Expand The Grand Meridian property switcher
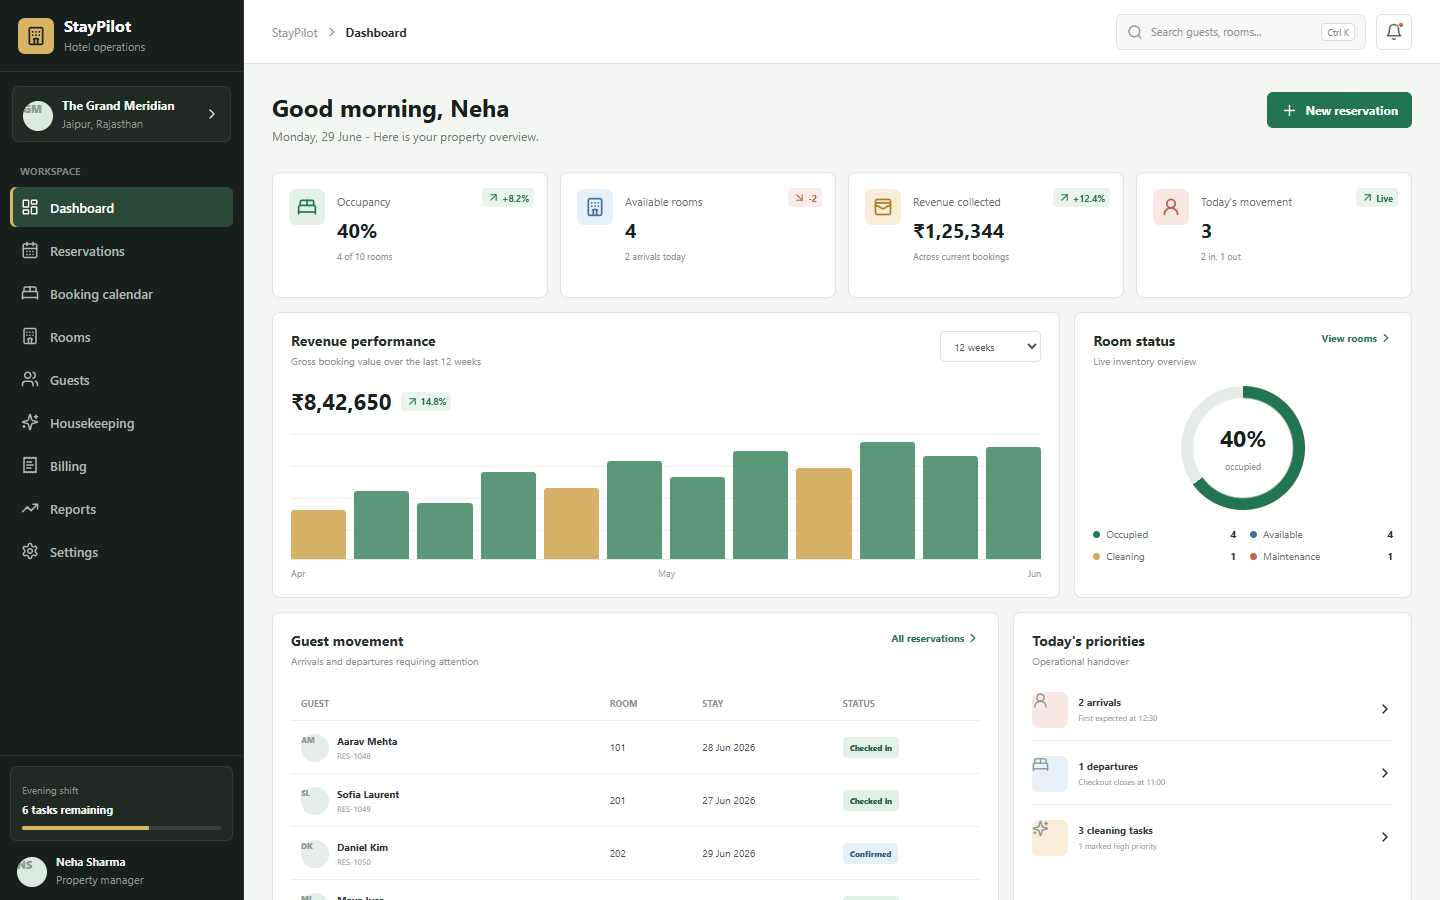The width and height of the screenshot is (1440, 900). coord(211,114)
